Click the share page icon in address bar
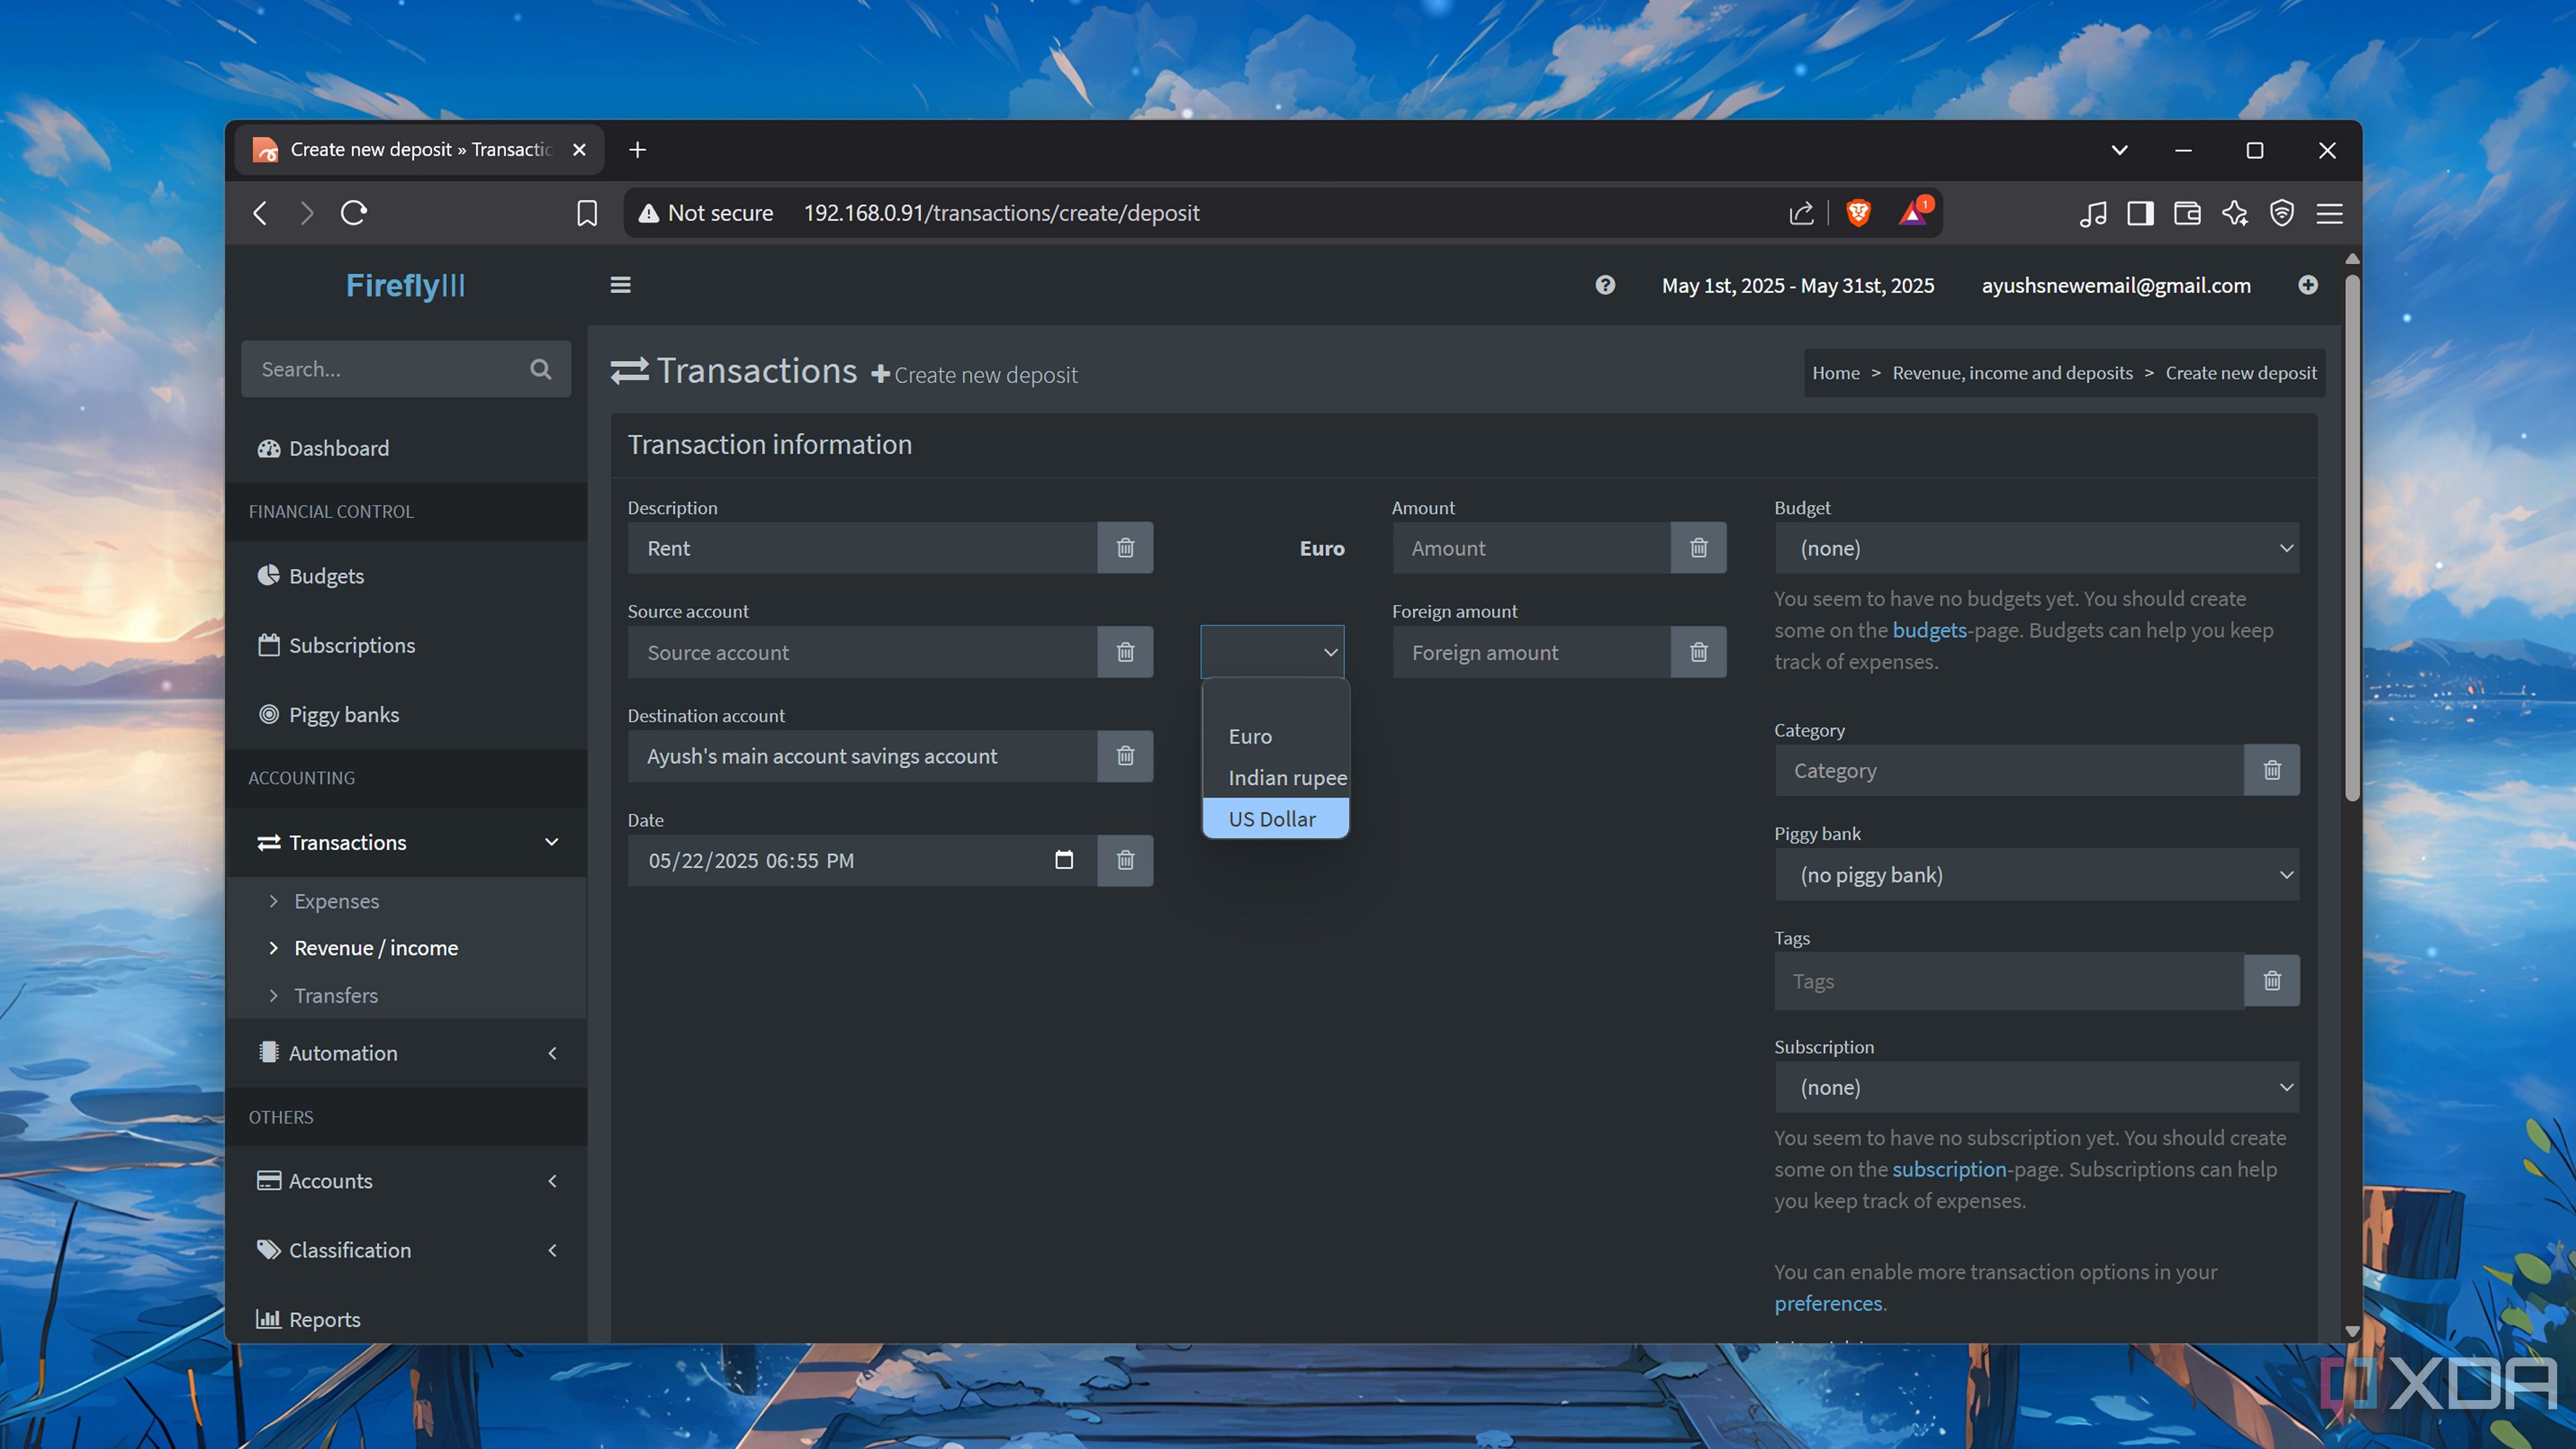This screenshot has height=1449, width=2576. coord(1801,213)
